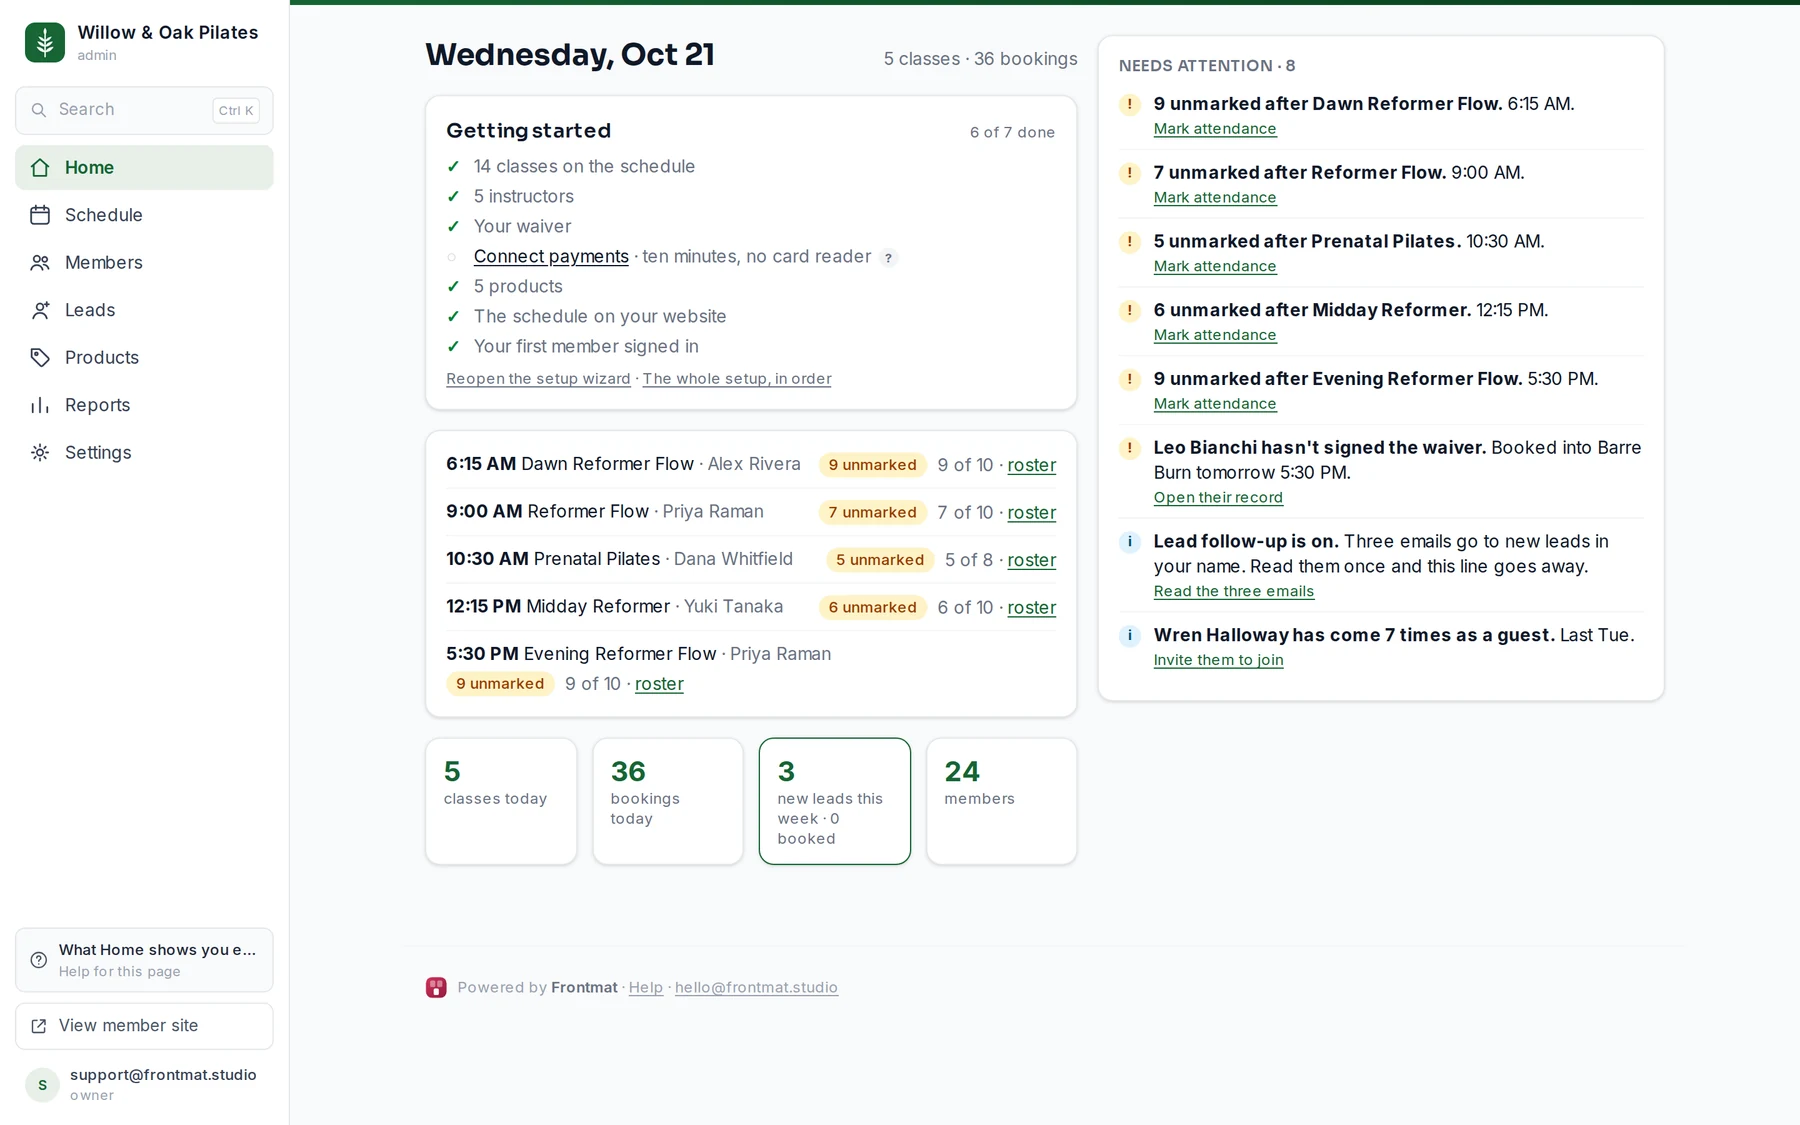Click the Settings gear icon
This screenshot has height=1125, width=1800.
40,452
